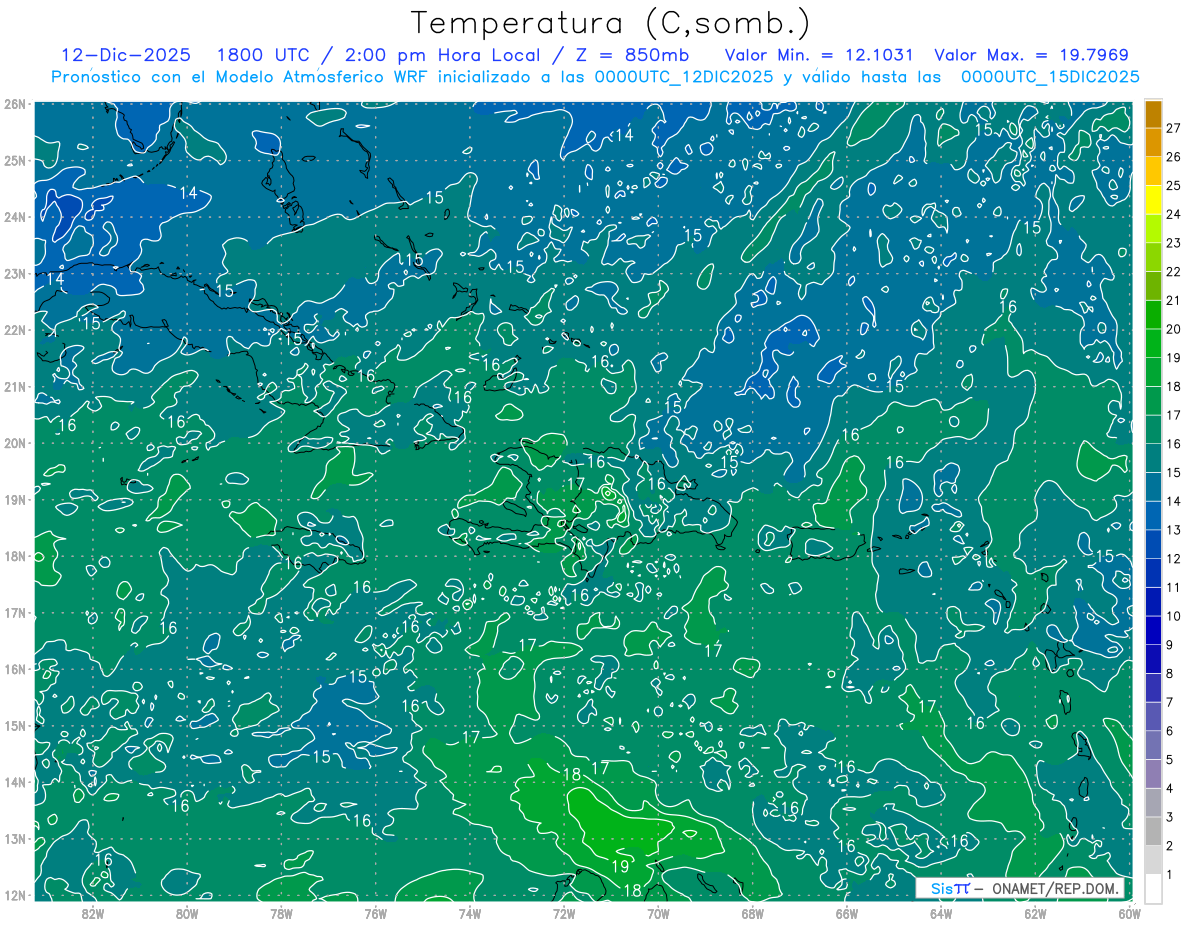1200x927 pixels.
Task: Click the longitude axis label 72W
Action: [x=564, y=913]
